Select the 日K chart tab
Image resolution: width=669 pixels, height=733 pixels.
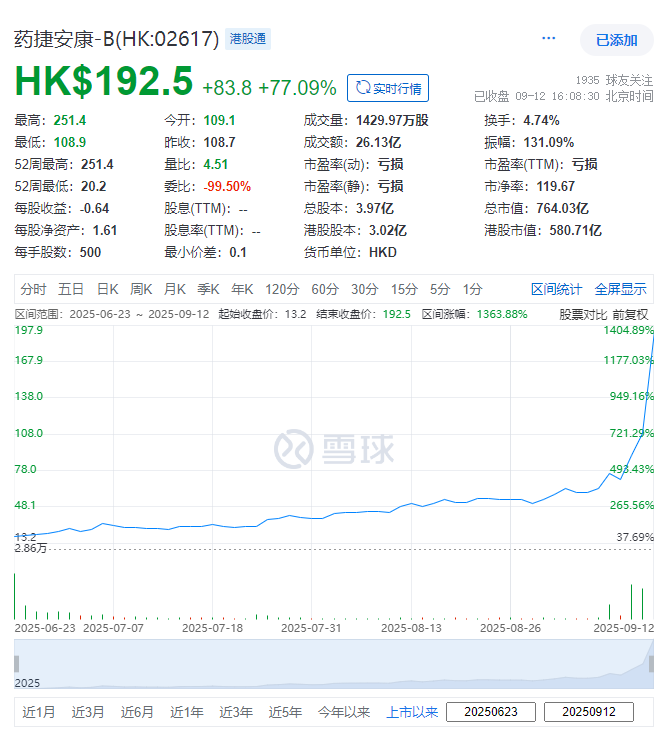click(x=108, y=289)
